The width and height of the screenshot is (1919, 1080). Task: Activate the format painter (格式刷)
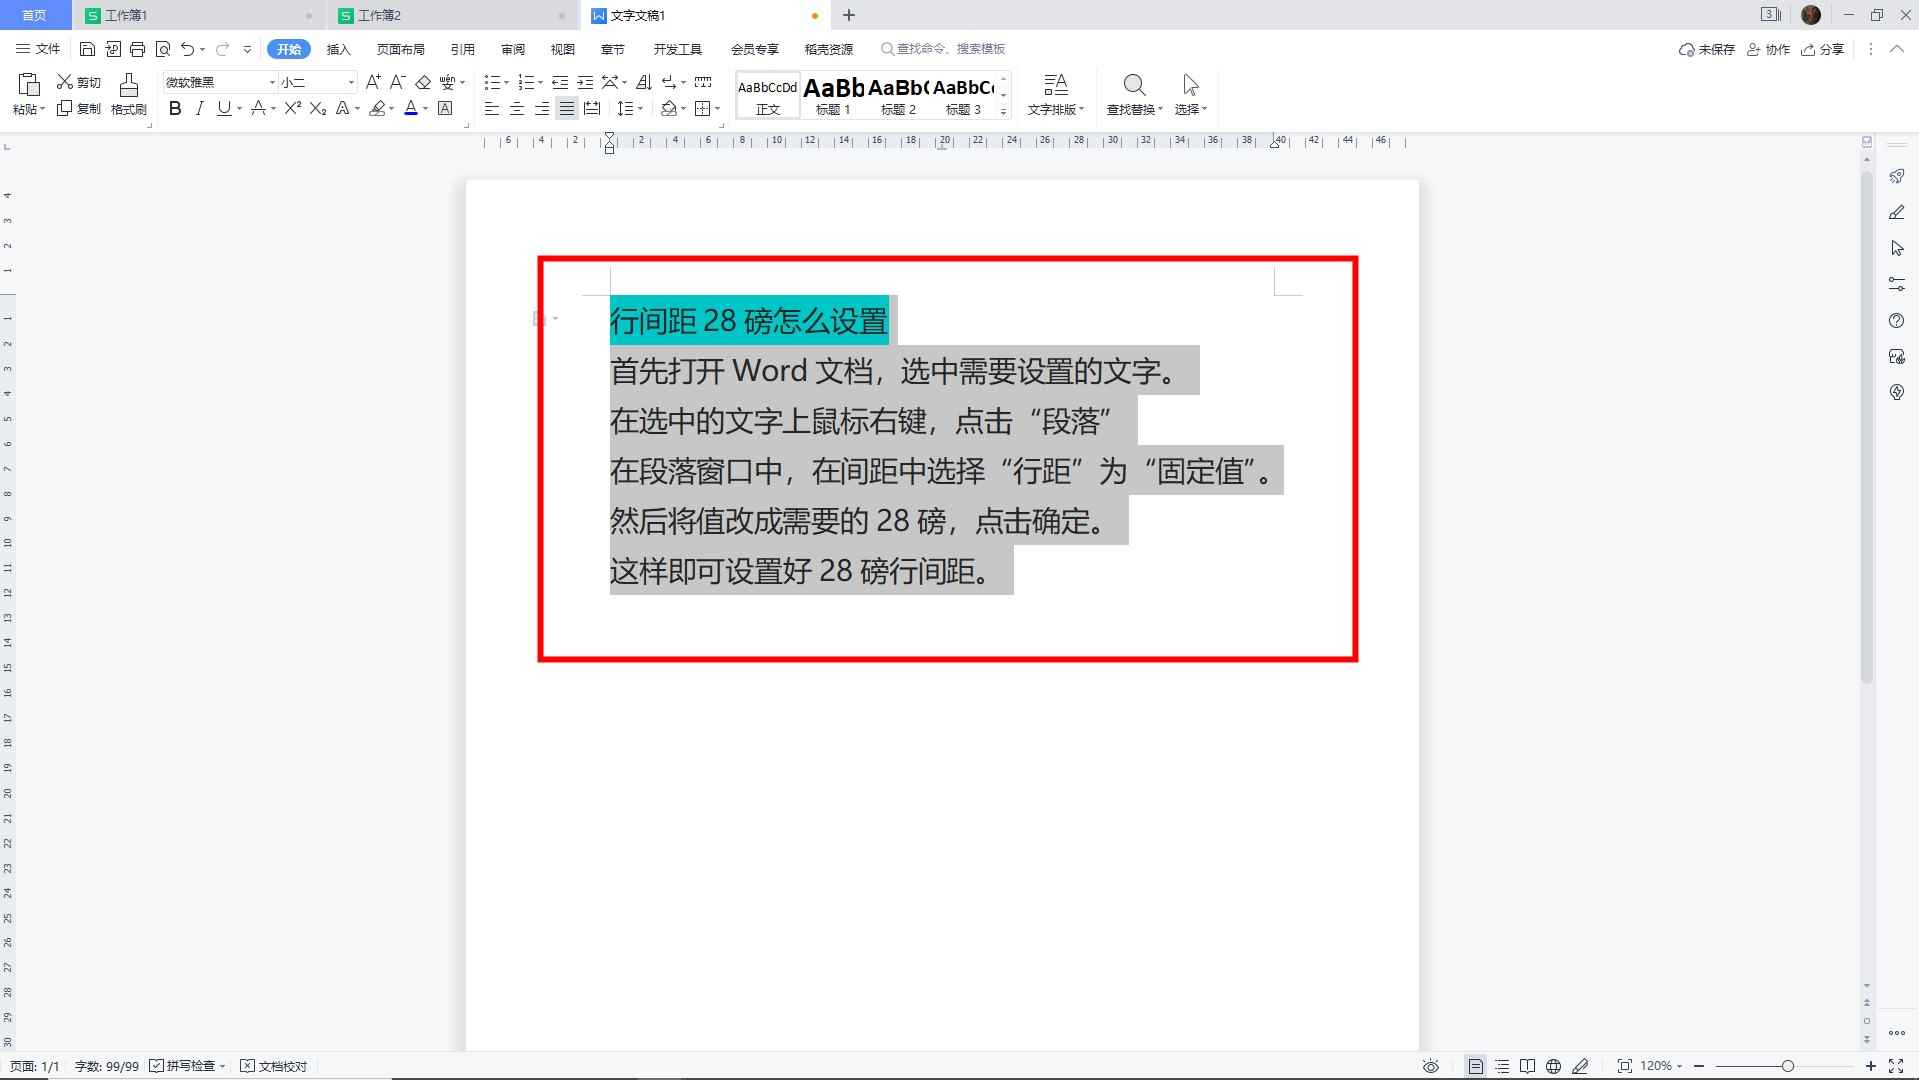[128, 95]
